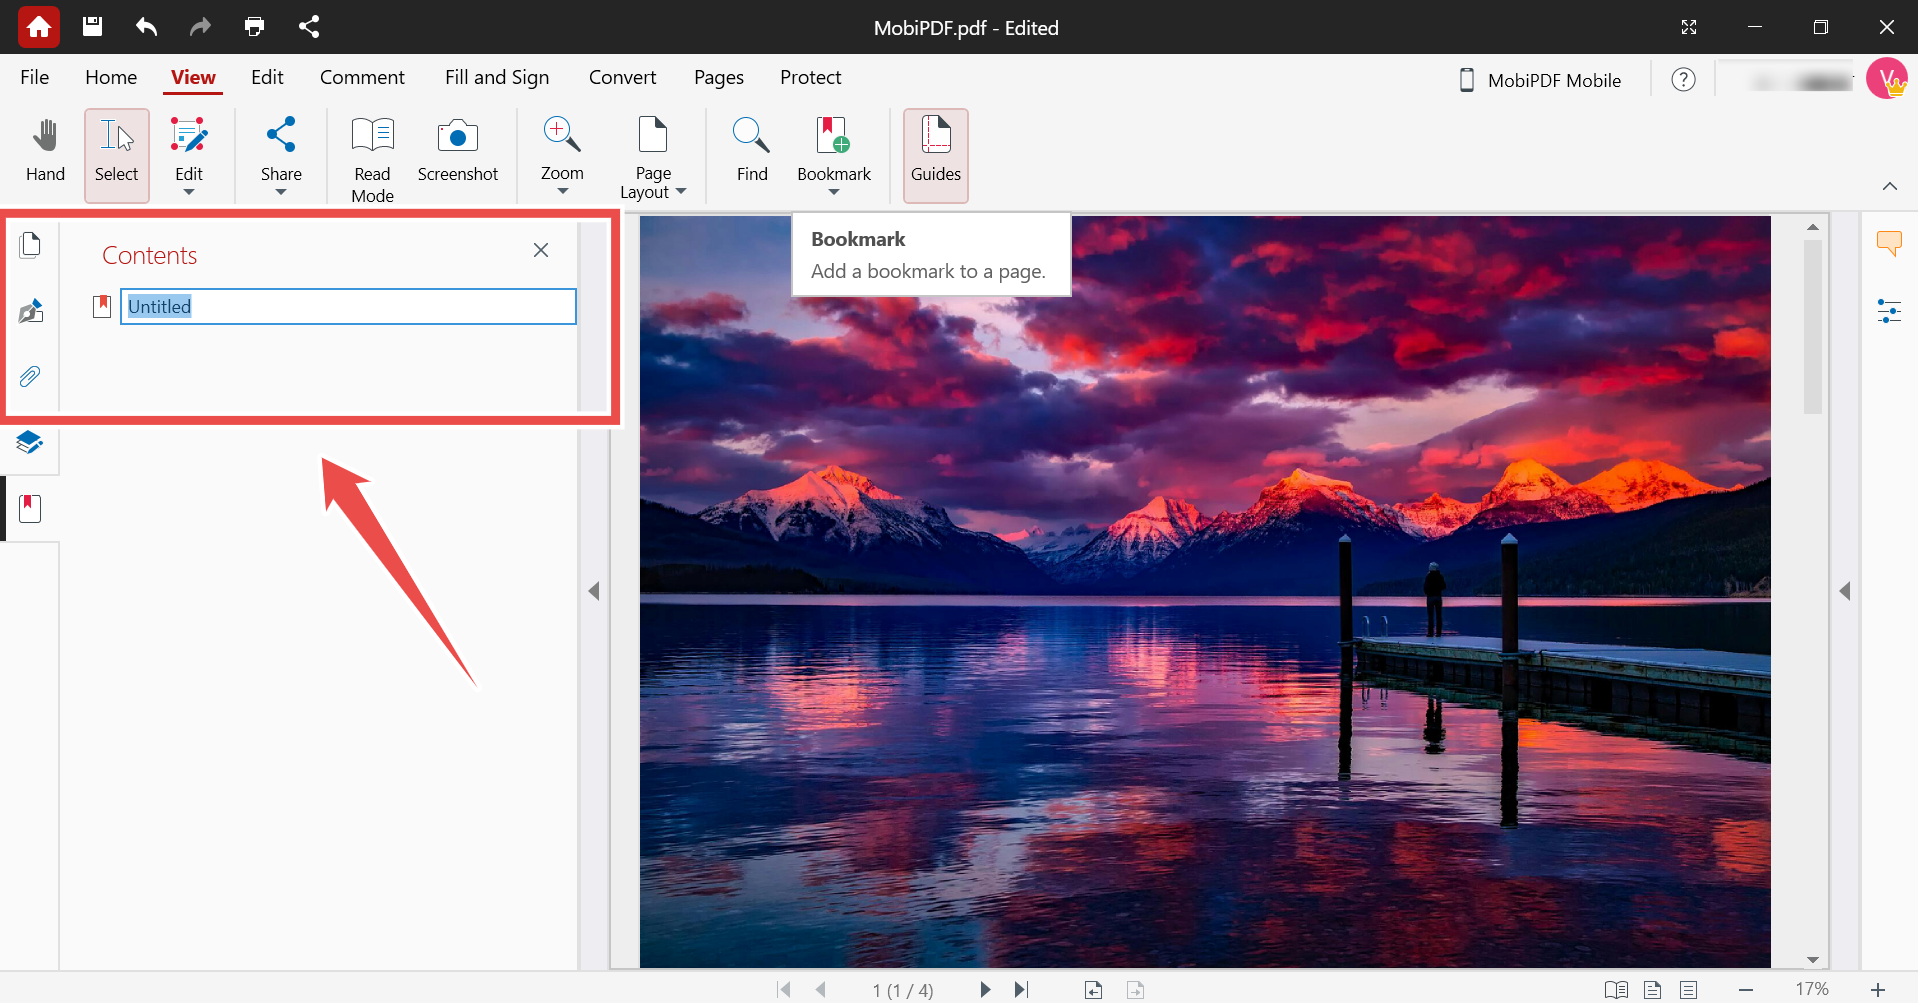Switch to the bookmarks sidebar tab
Image resolution: width=1918 pixels, height=1003 pixels.
tap(29, 507)
